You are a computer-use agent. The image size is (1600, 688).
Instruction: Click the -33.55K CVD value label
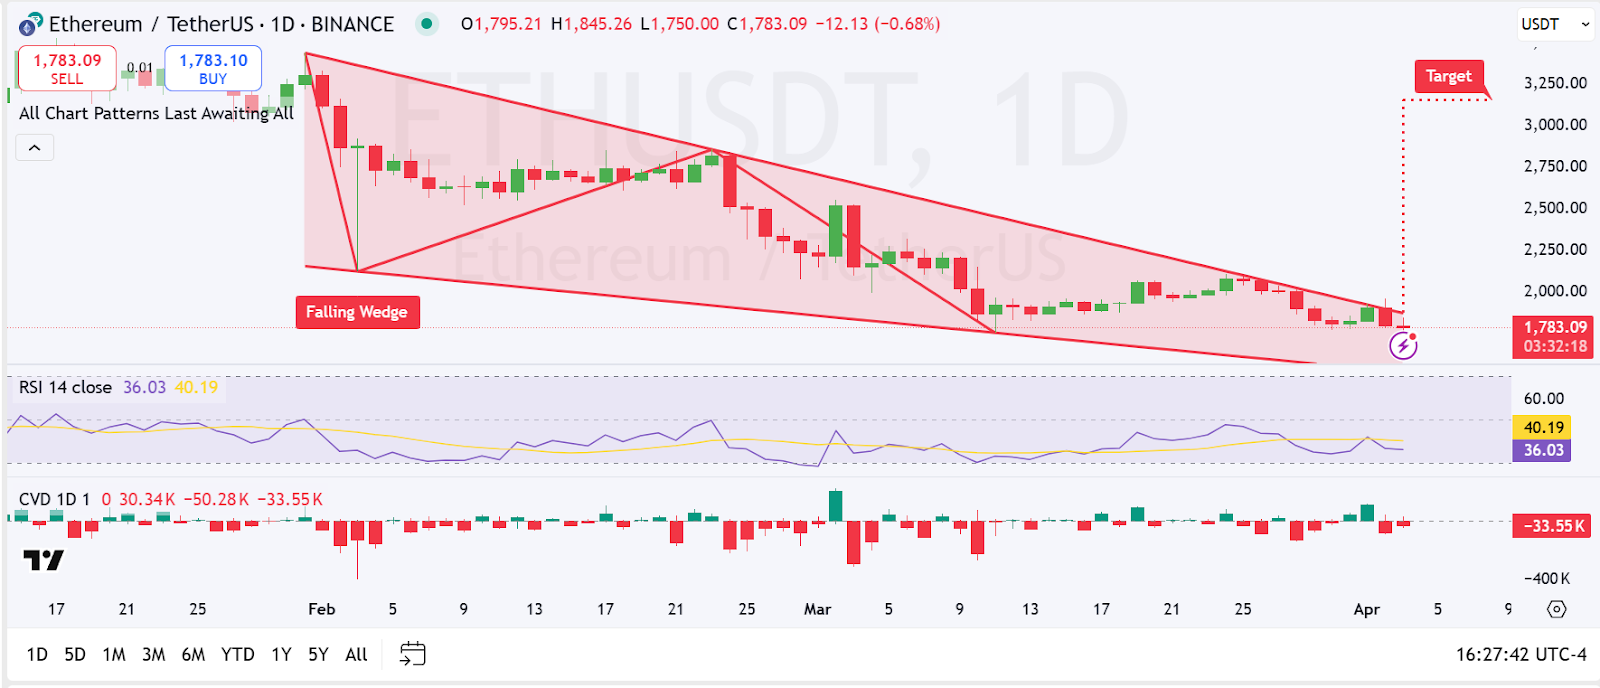pyautogui.click(x=1553, y=525)
